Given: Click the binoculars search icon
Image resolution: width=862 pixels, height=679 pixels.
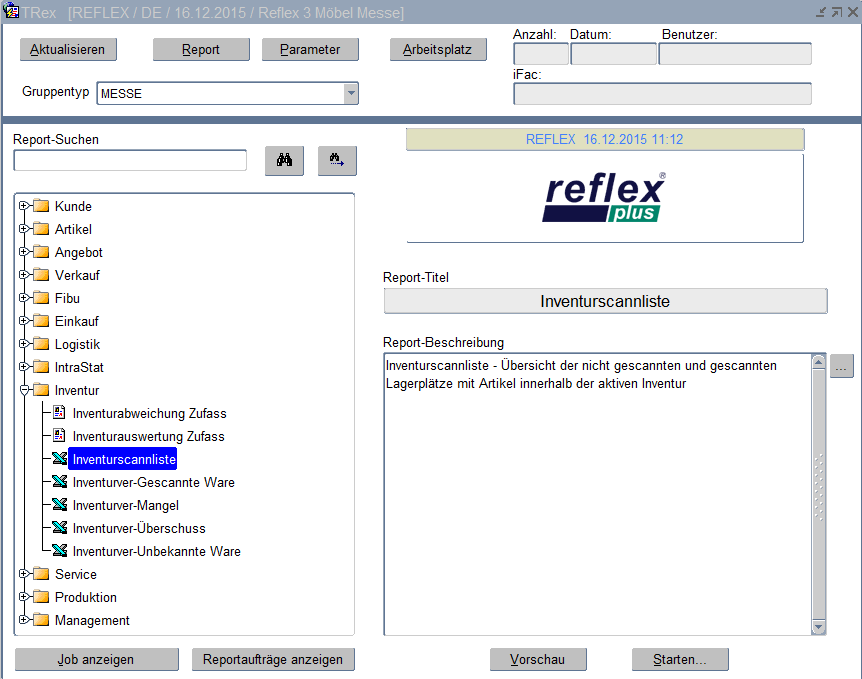Looking at the screenshot, I should (284, 160).
